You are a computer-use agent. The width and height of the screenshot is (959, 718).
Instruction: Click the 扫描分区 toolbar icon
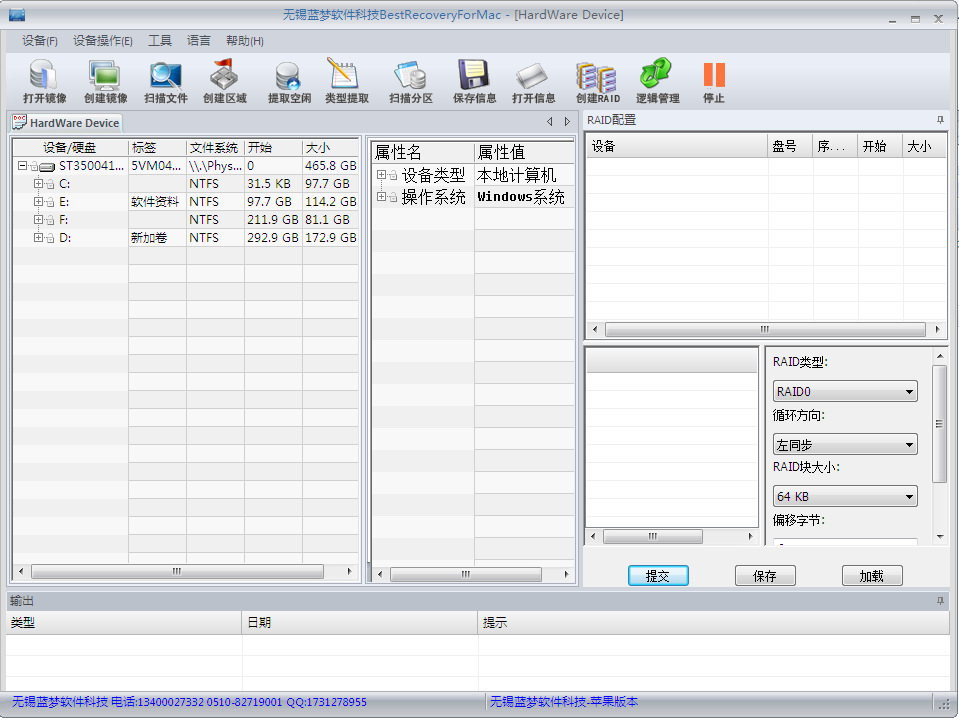(x=410, y=76)
